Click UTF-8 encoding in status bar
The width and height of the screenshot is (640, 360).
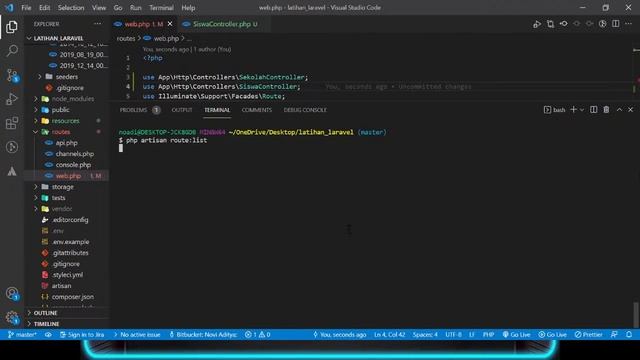453,335
